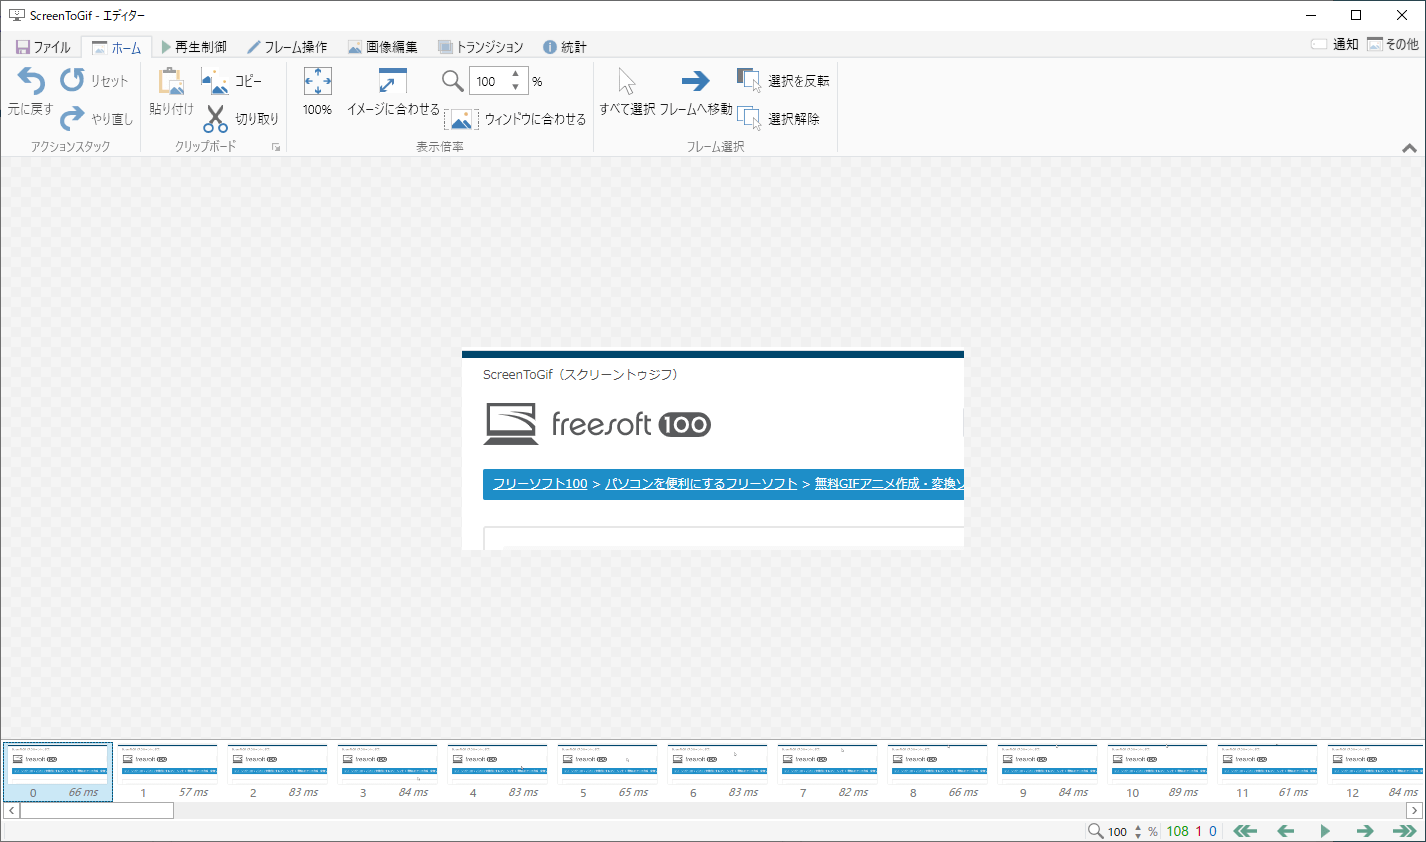Select frame 7 thumbnail
The image size is (1426, 842).
pyautogui.click(x=828, y=772)
